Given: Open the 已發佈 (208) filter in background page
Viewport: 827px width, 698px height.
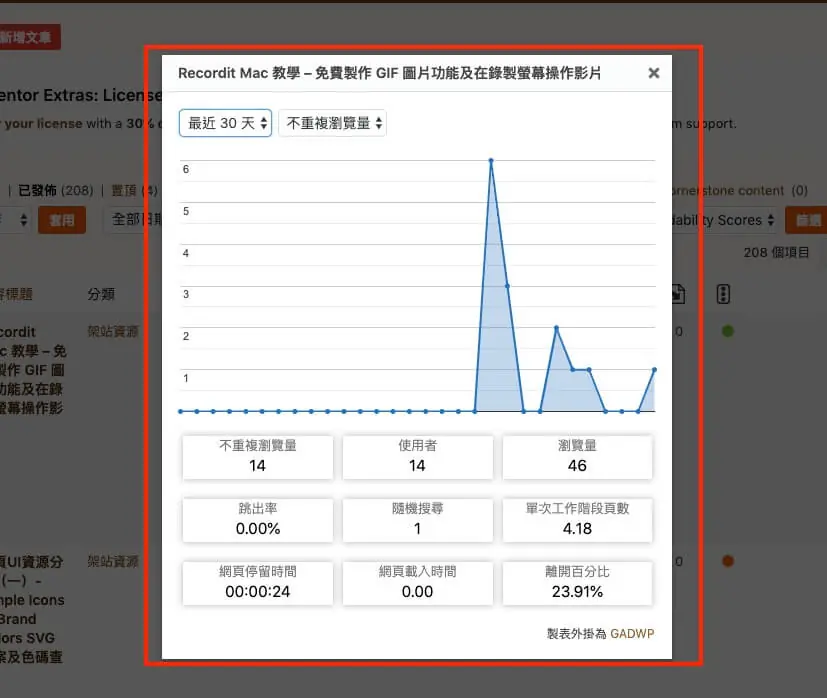Looking at the screenshot, I should click(55, 190).
